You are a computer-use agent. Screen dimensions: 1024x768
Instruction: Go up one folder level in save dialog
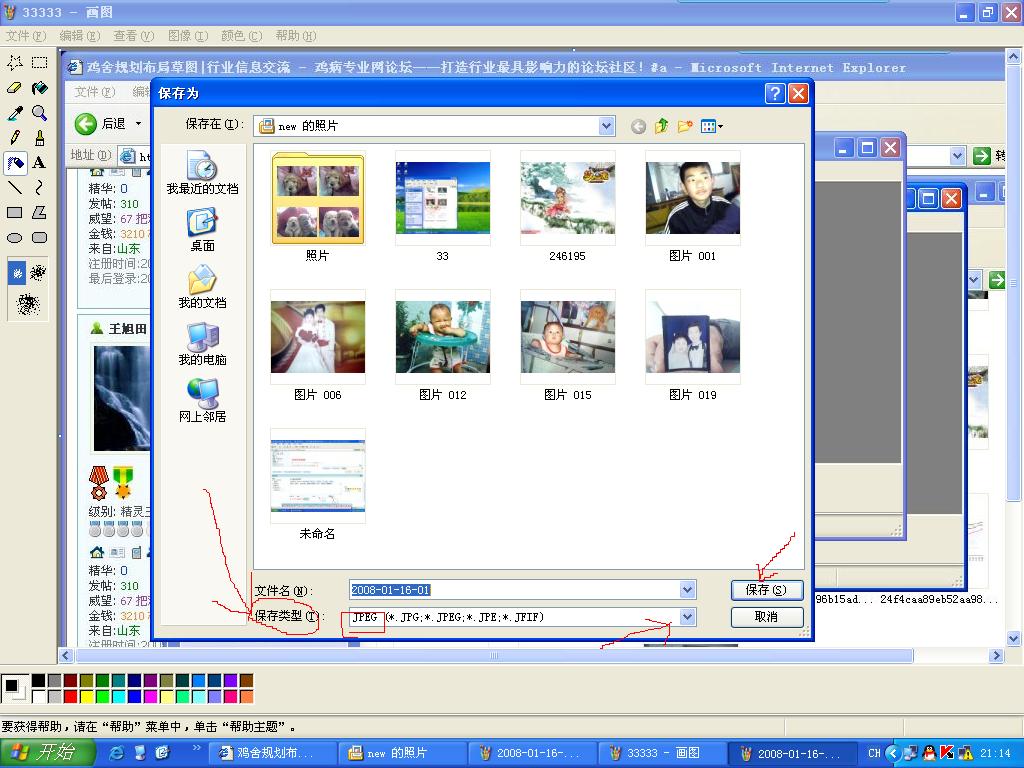point(661,126)
